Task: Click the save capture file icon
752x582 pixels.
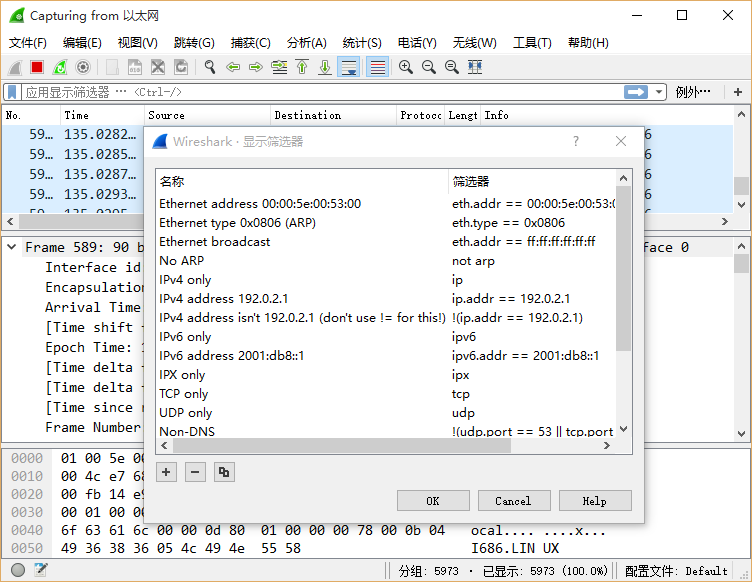Action: pyautogui.click(x=135, y=67)
